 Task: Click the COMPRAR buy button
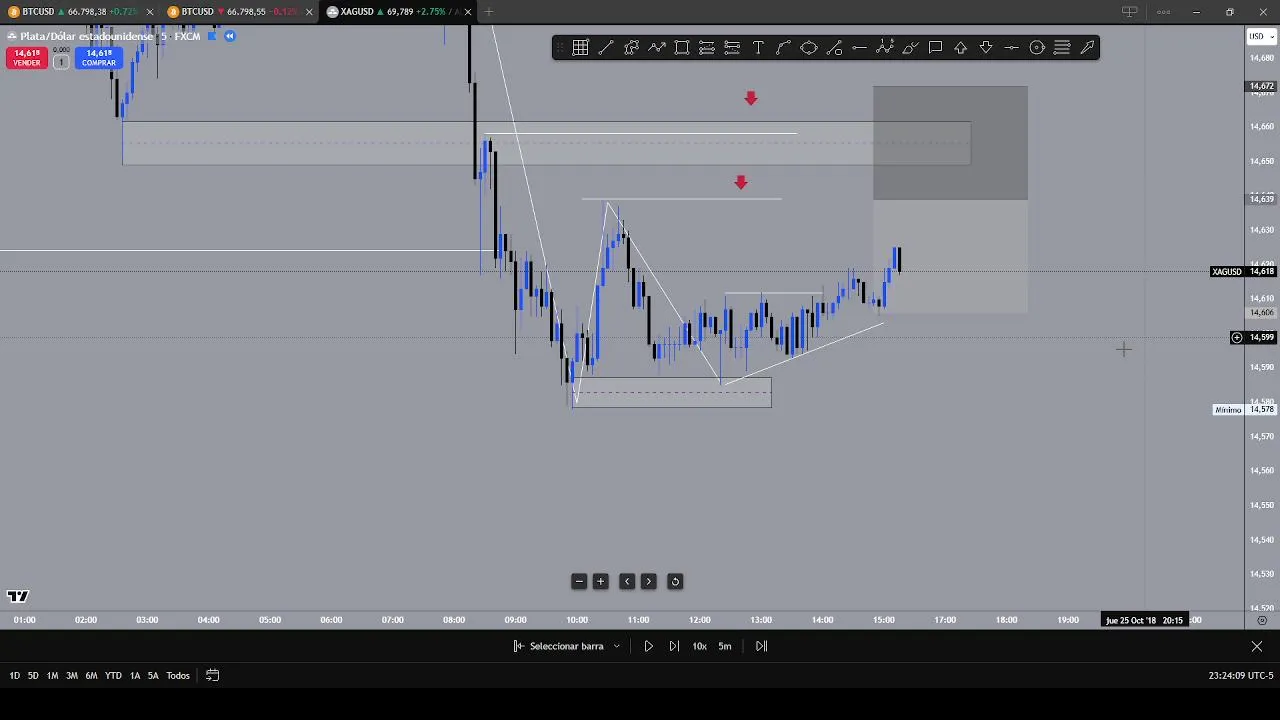click(99, 58)
